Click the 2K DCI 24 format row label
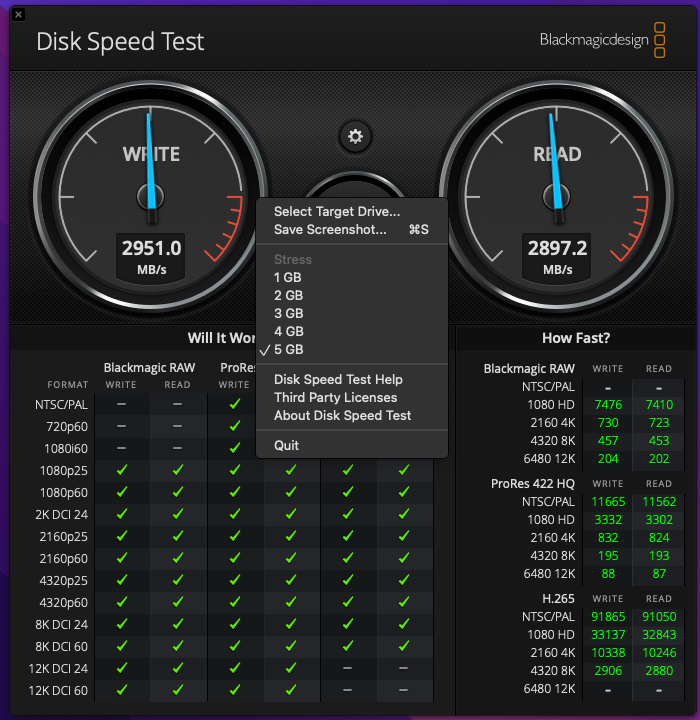 click(x=62, y=514)
